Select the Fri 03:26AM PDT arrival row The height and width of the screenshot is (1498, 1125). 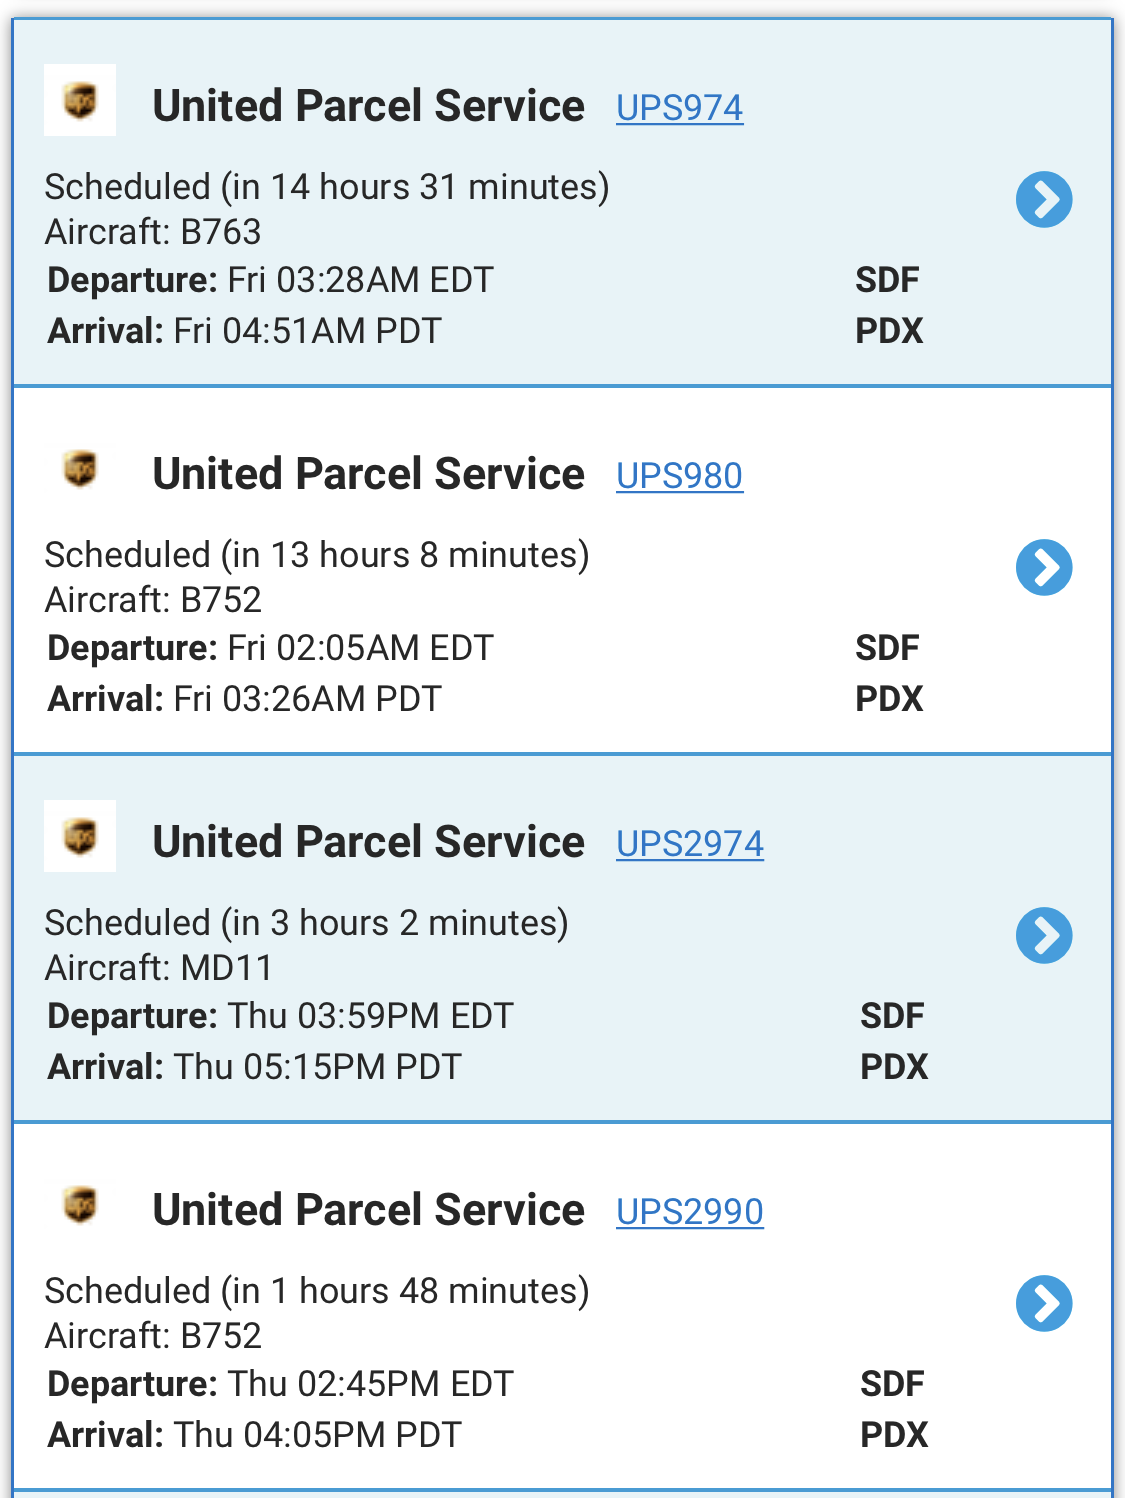tap(245, 699)
